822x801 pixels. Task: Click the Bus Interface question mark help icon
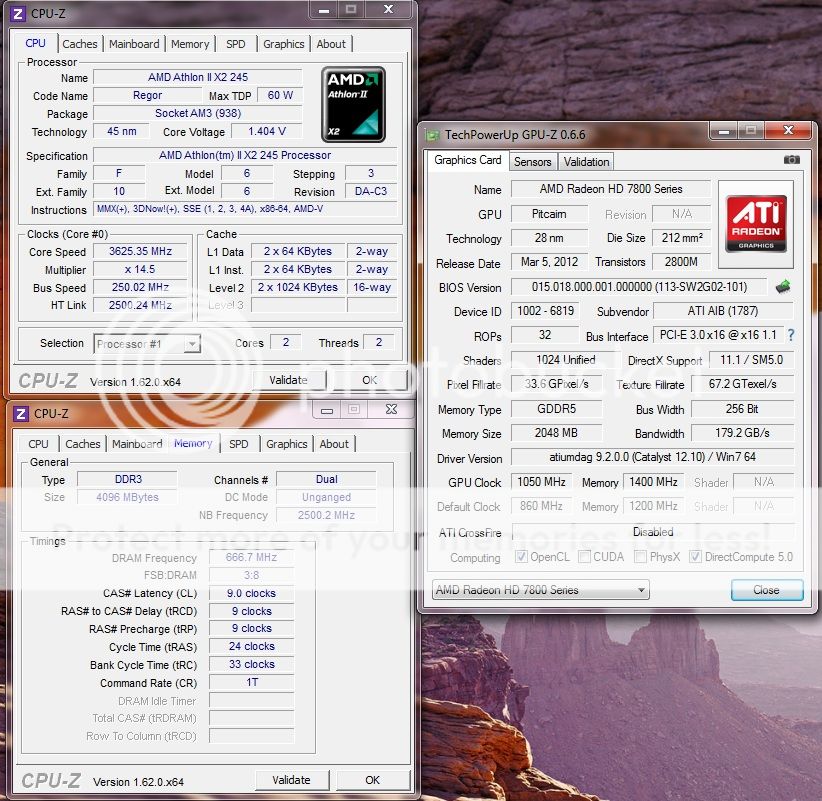(791, 335)
